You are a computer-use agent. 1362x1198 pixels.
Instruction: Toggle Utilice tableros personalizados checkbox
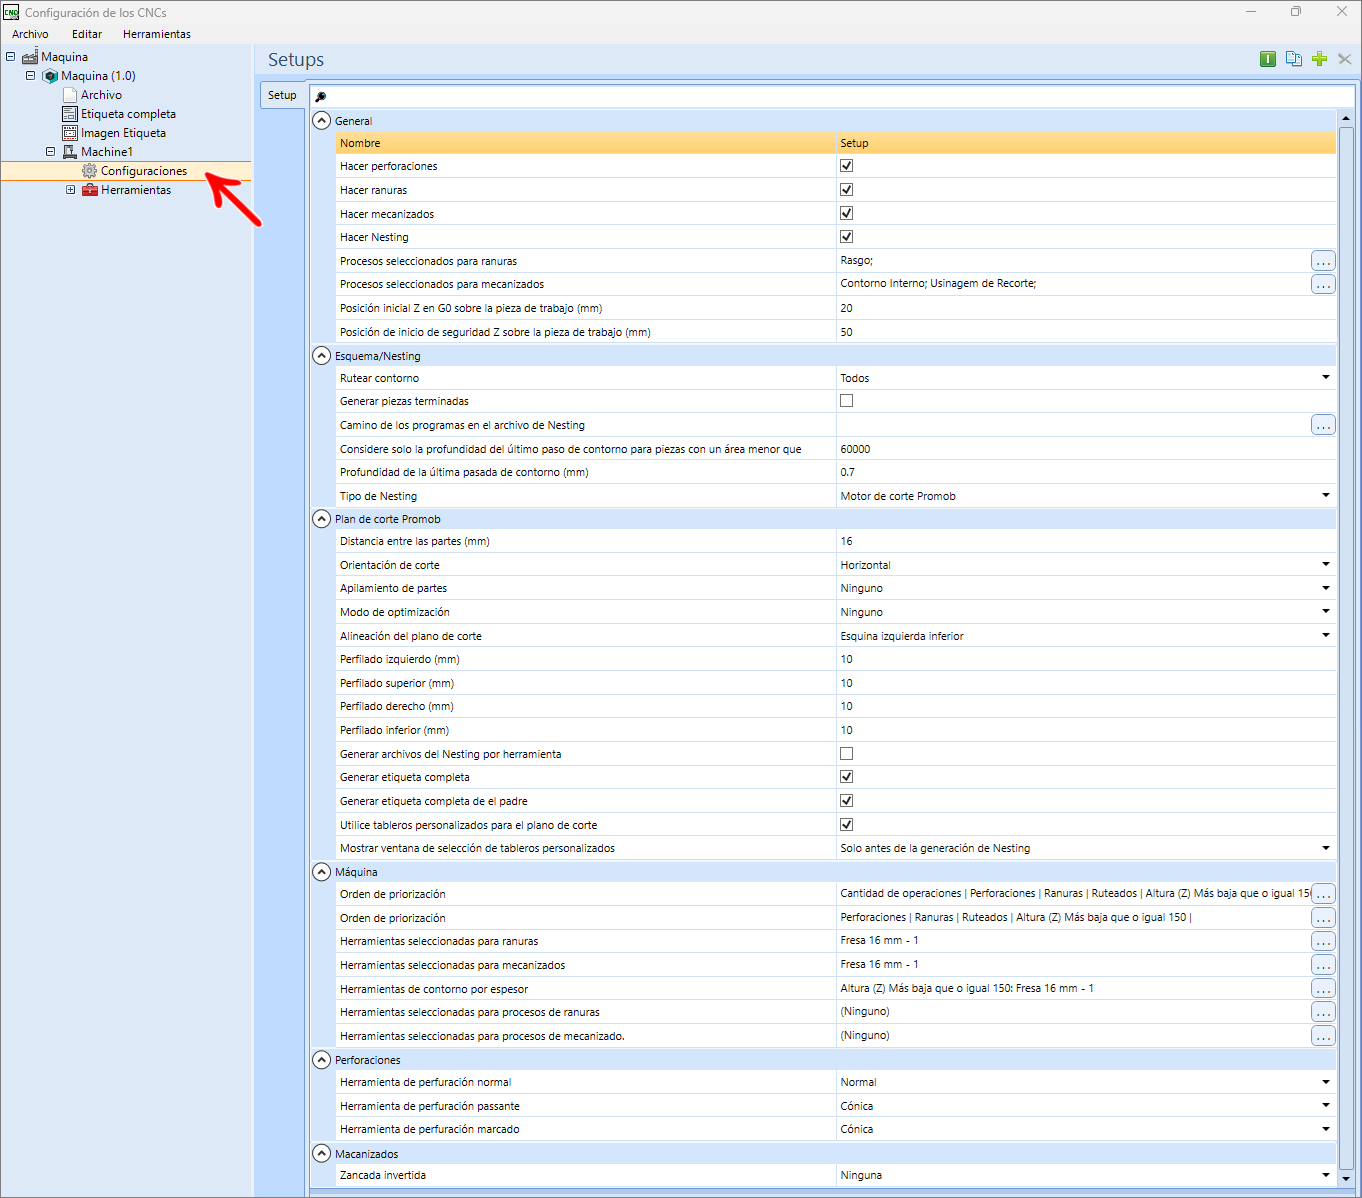pos(847,825)
